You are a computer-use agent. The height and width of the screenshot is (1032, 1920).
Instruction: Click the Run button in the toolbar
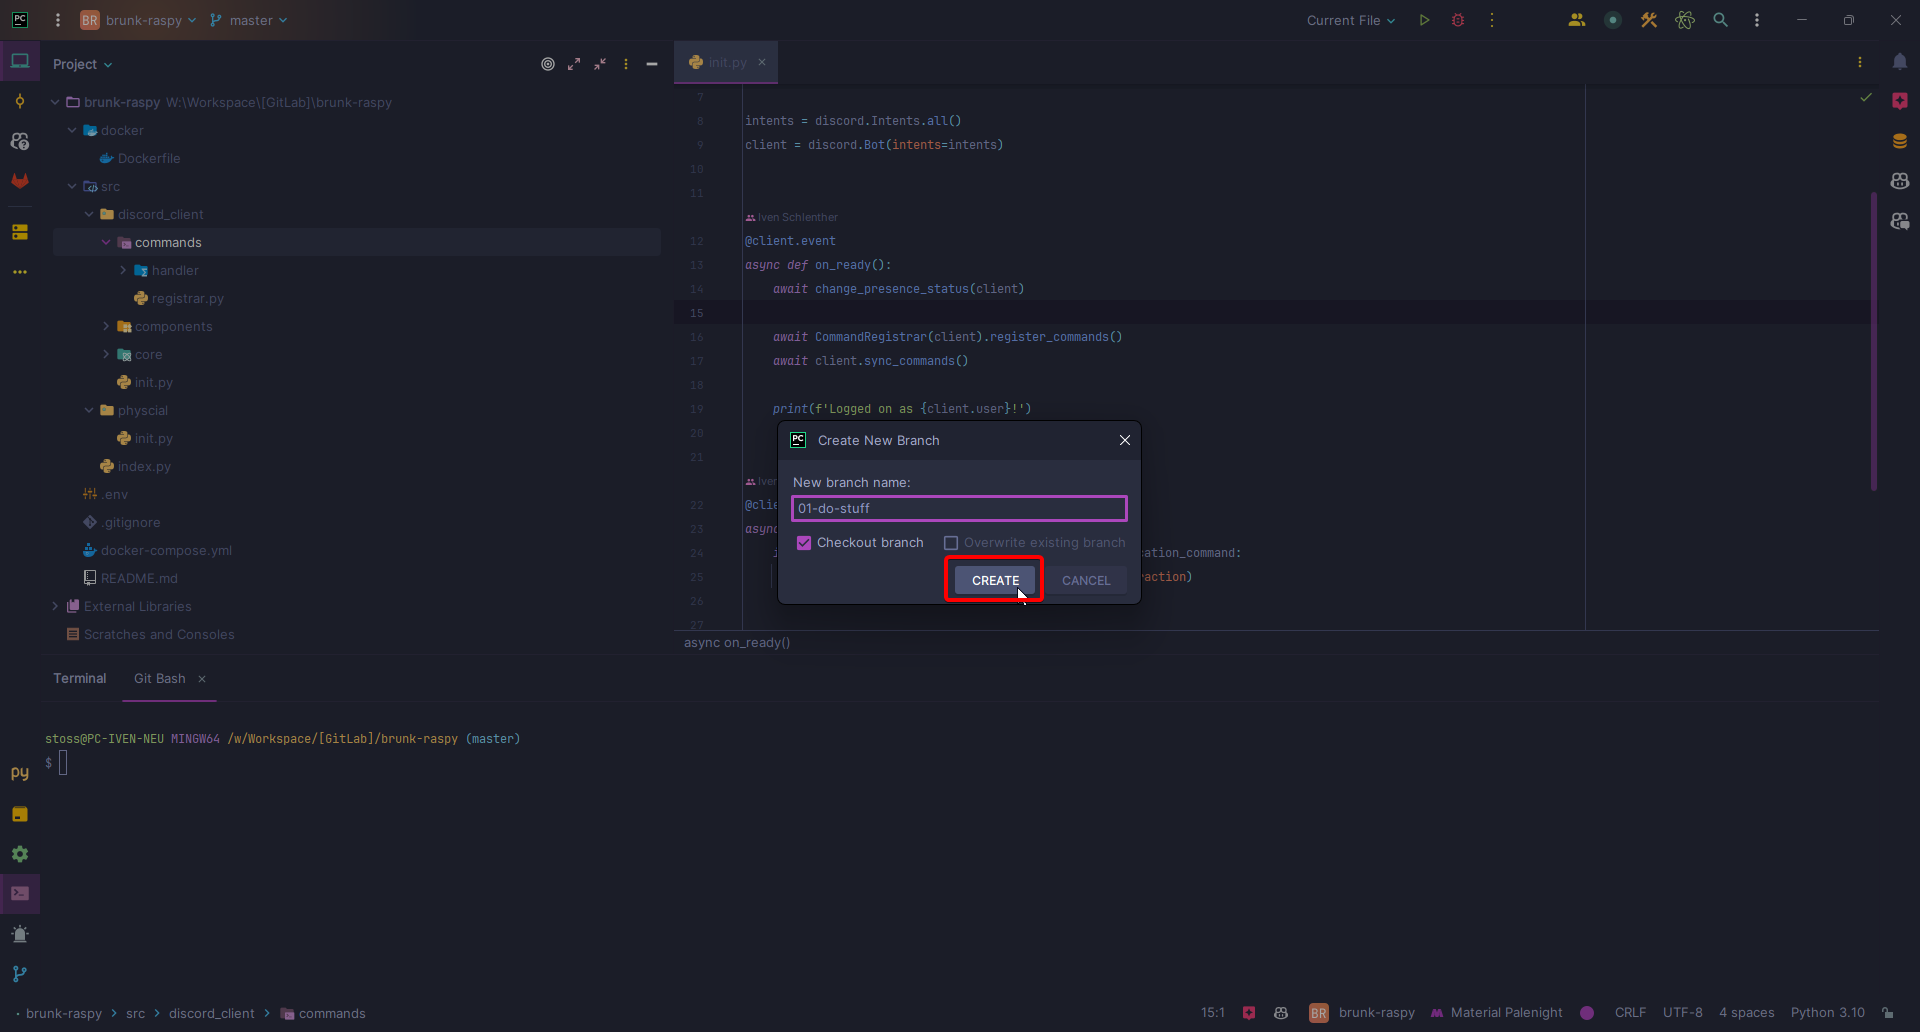click(x=1424, y=20)
